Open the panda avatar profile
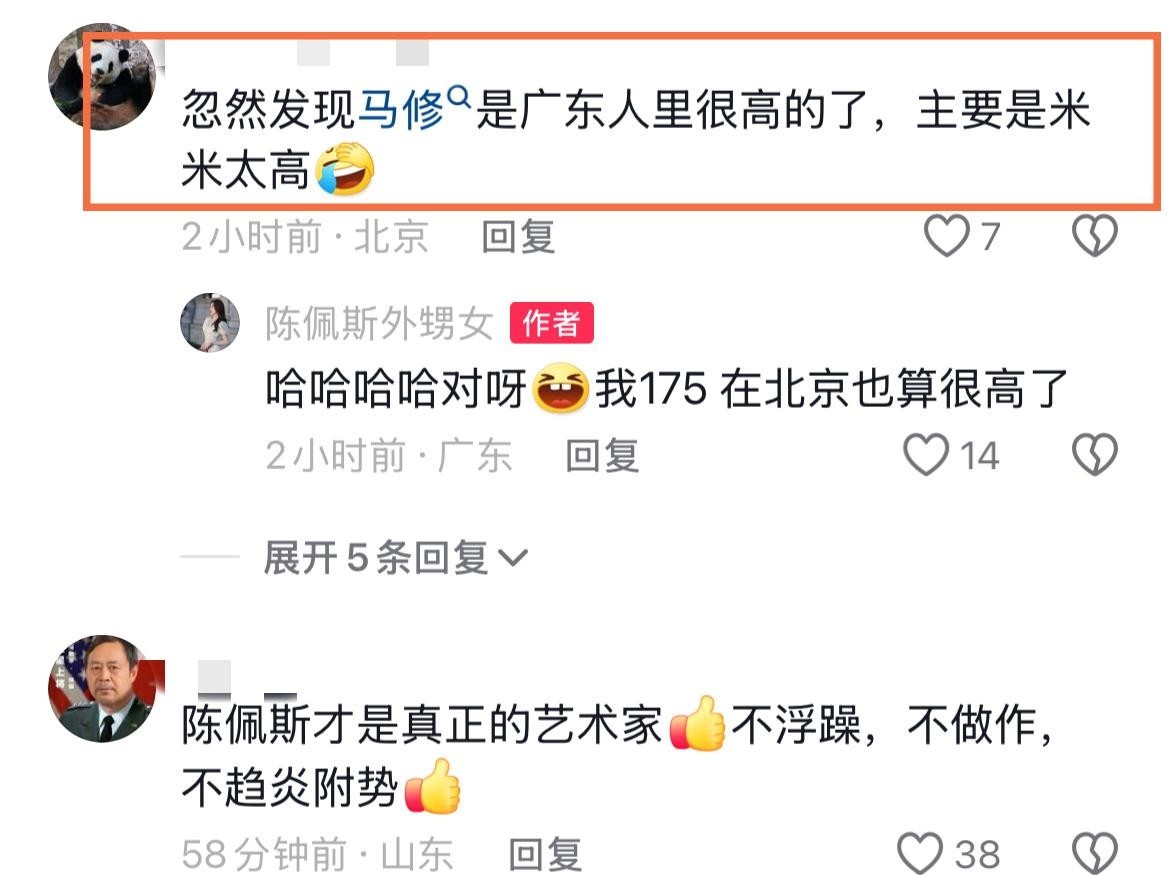 tap(102, 77)
